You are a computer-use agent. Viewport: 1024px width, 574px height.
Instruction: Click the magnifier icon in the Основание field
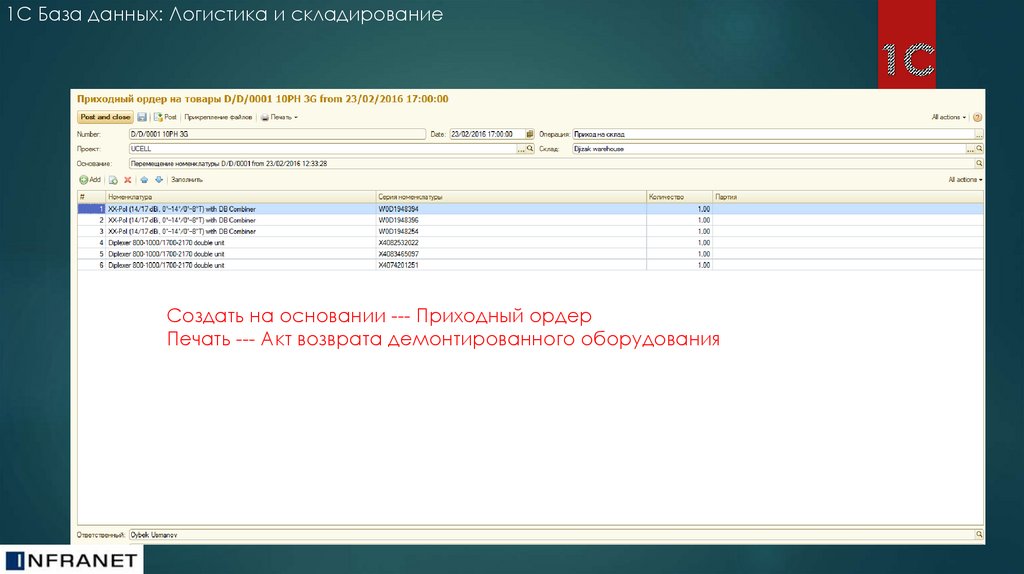click(979, 163)
